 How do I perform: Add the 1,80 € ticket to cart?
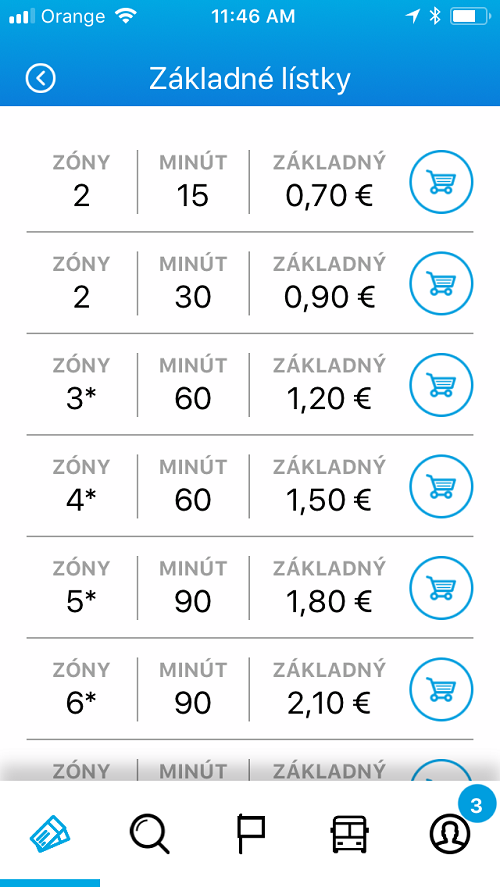coord(441,587)
